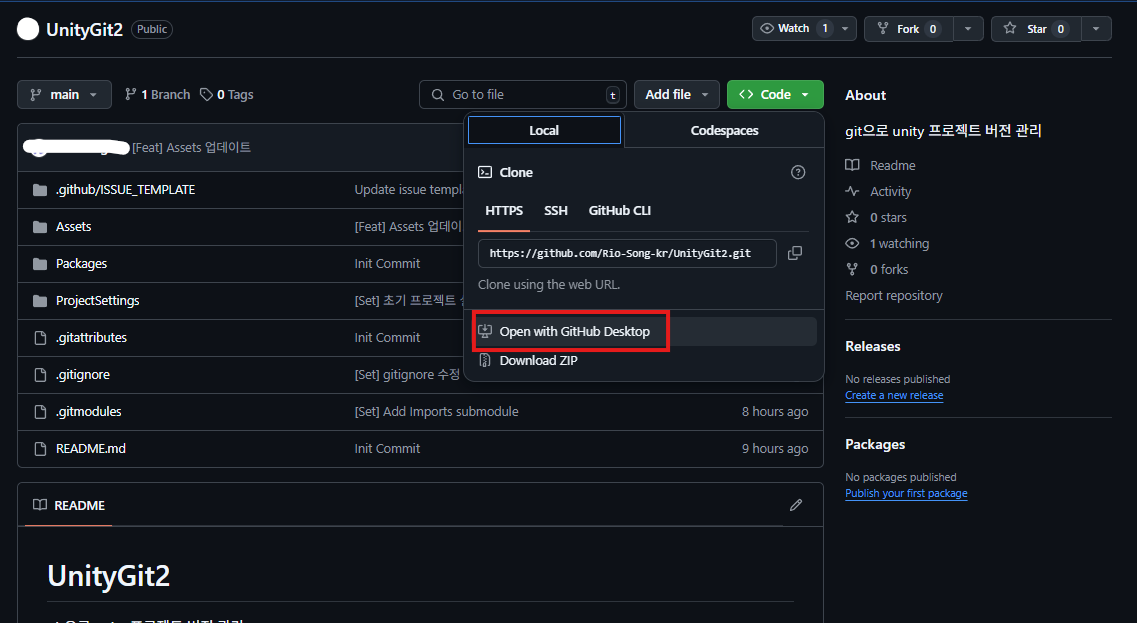Toggle the green Code dropdown button
1137x623 pixels.
coord(775,94)
